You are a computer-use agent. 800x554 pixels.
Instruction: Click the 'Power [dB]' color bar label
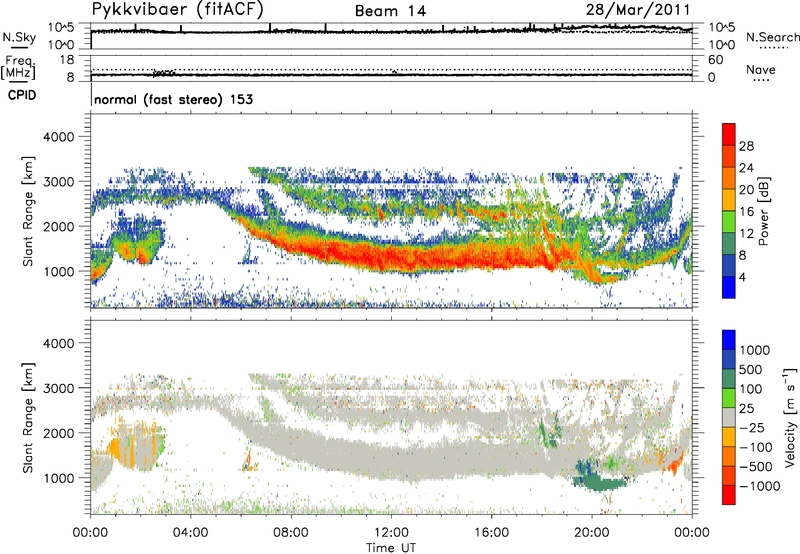[x=763, y=211]
